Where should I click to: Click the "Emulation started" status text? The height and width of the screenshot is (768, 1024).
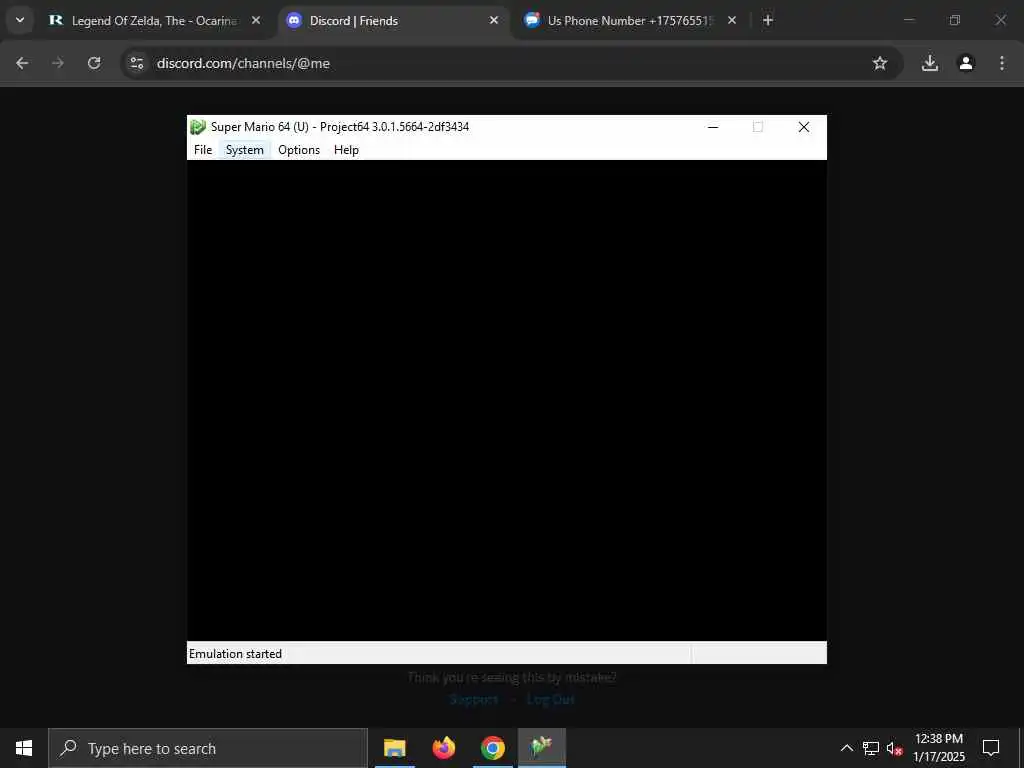235,654
